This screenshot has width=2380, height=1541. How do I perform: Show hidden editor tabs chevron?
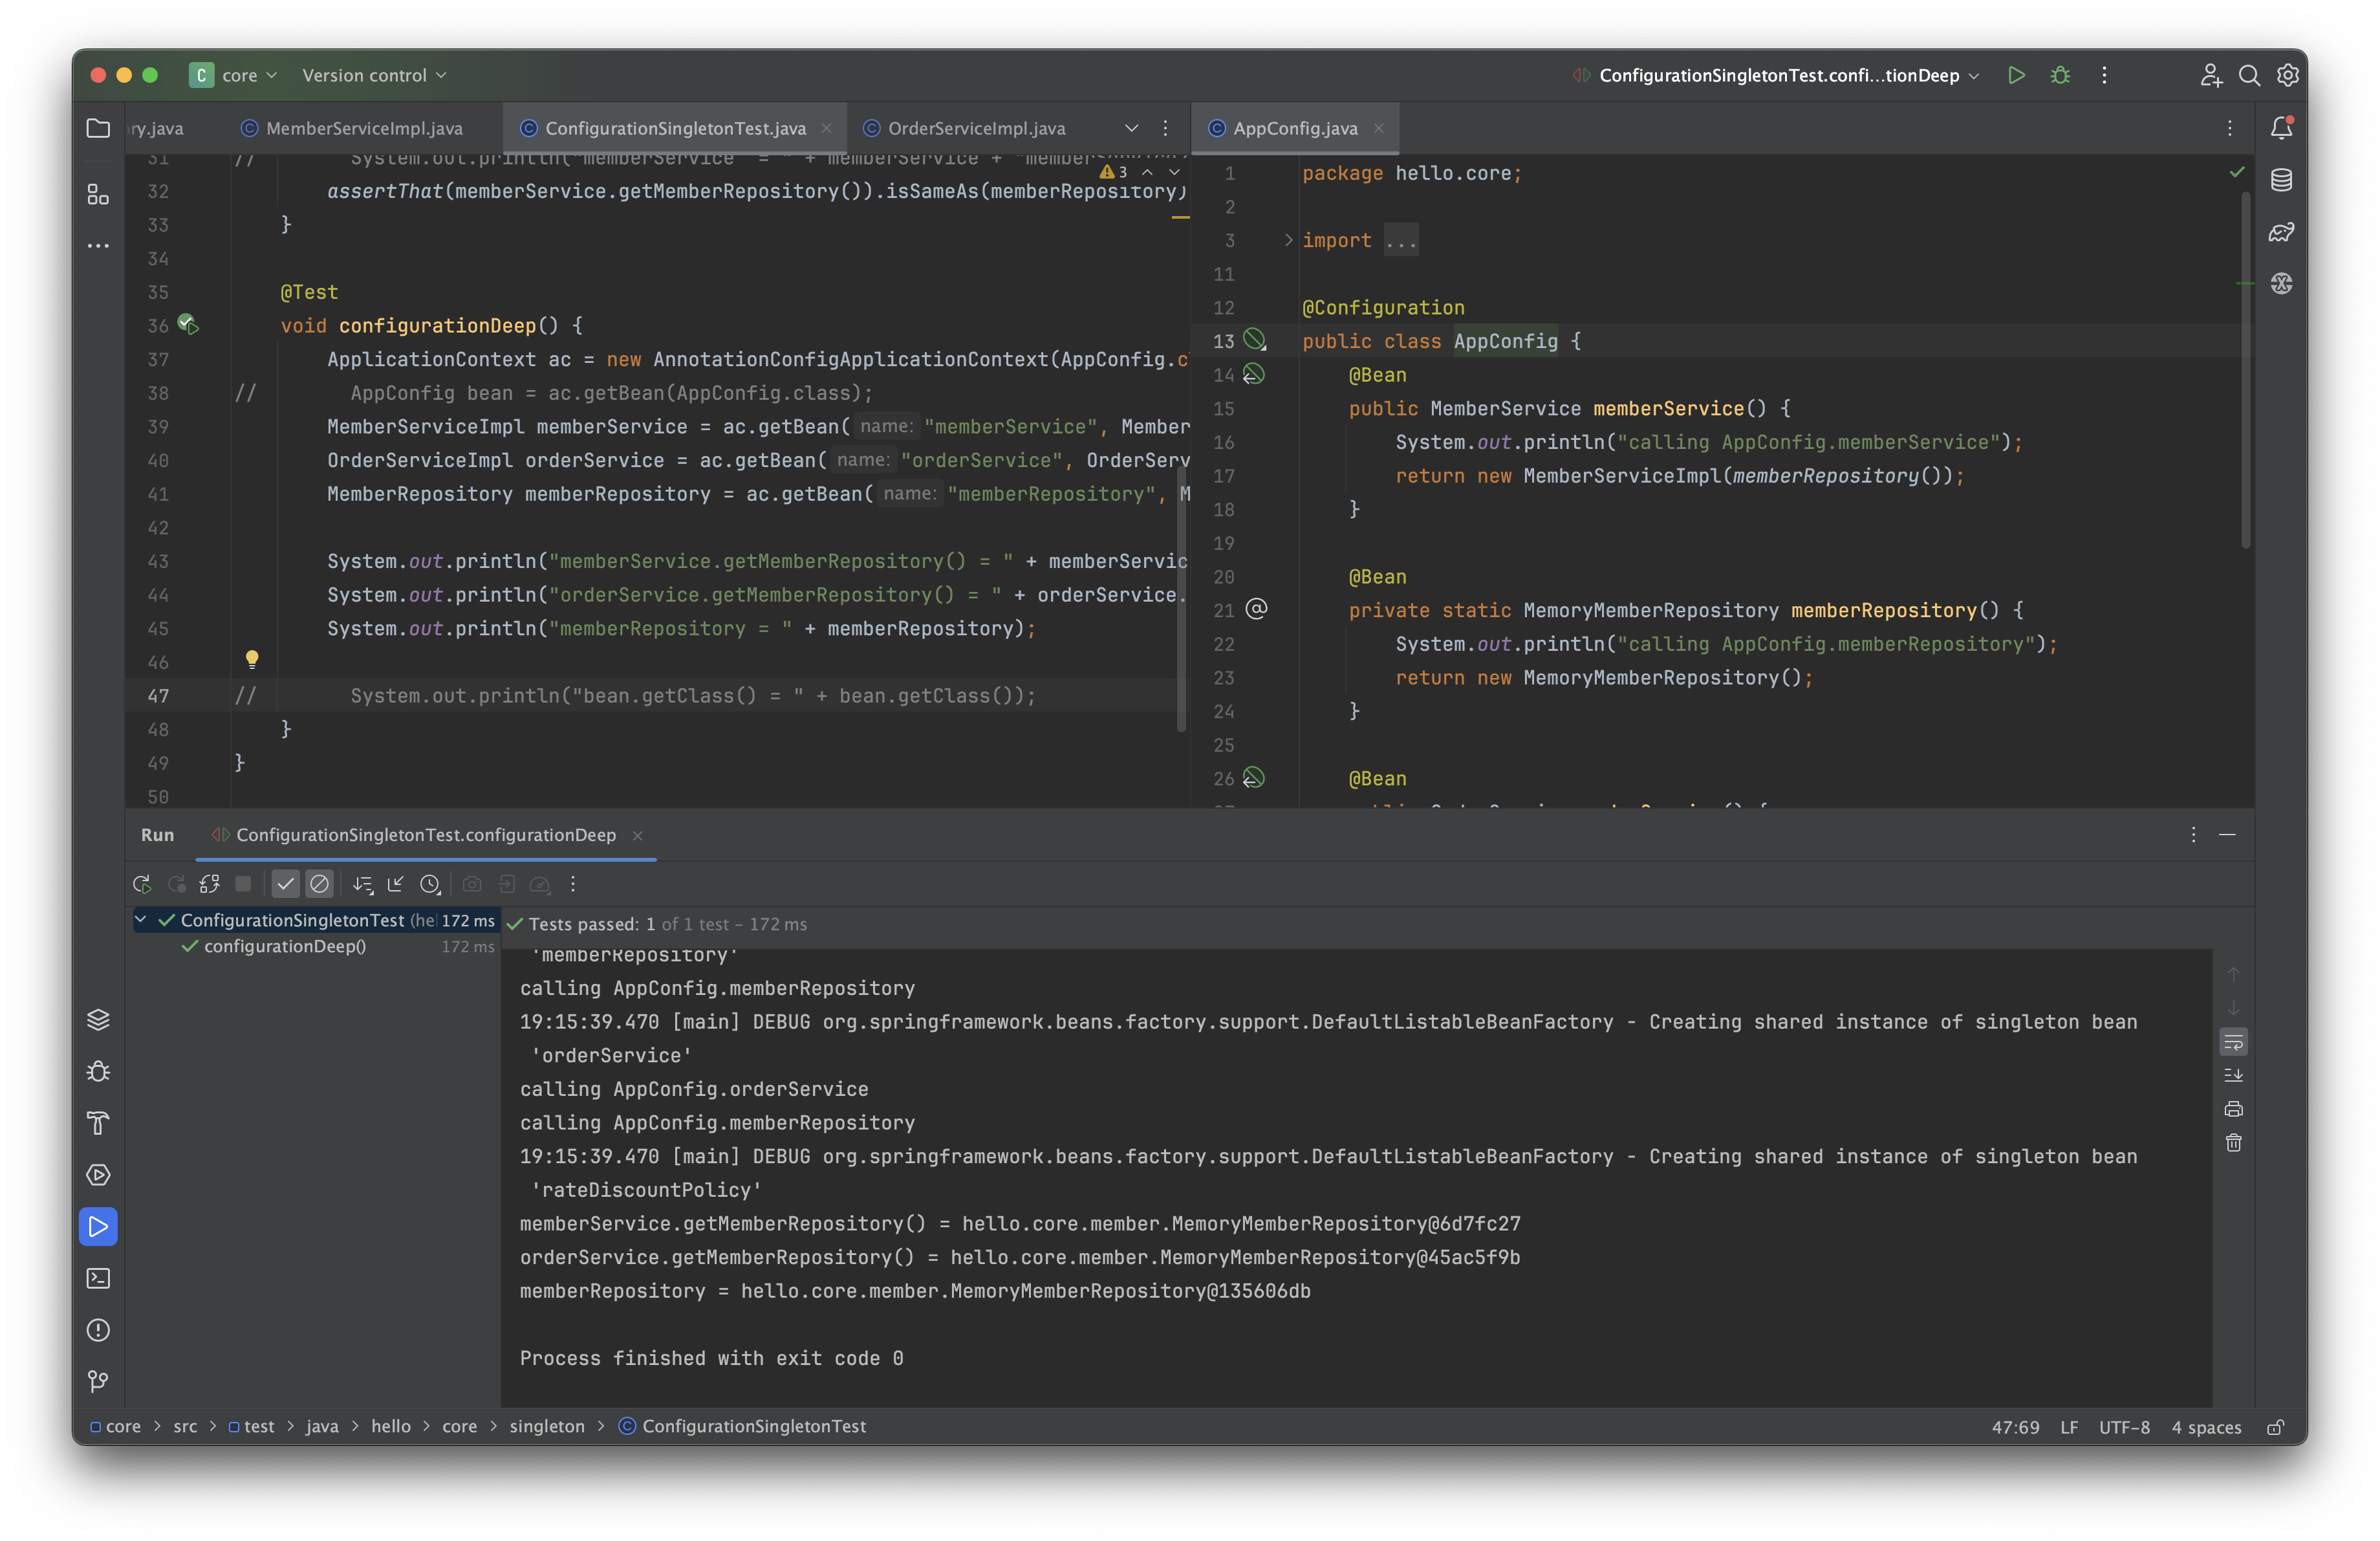coord(1131,128)
